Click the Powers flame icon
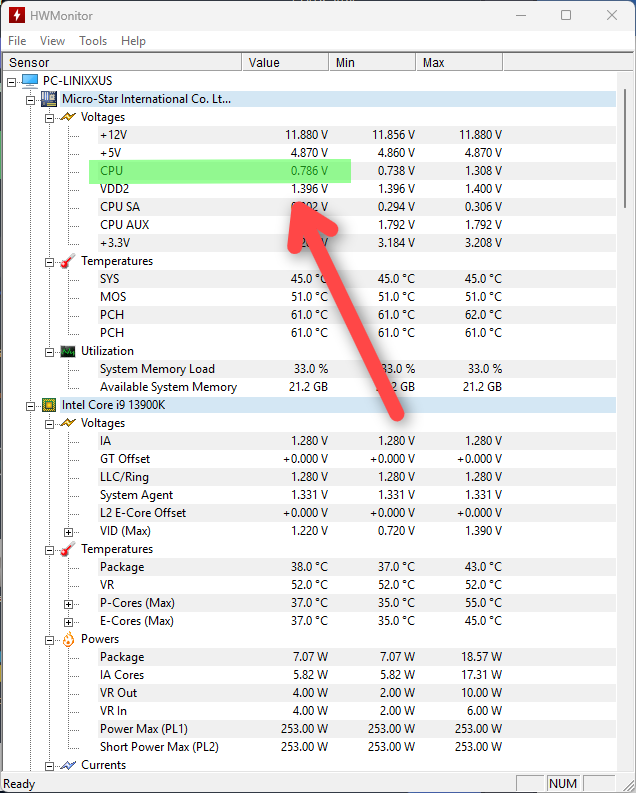 click(68, 639)
